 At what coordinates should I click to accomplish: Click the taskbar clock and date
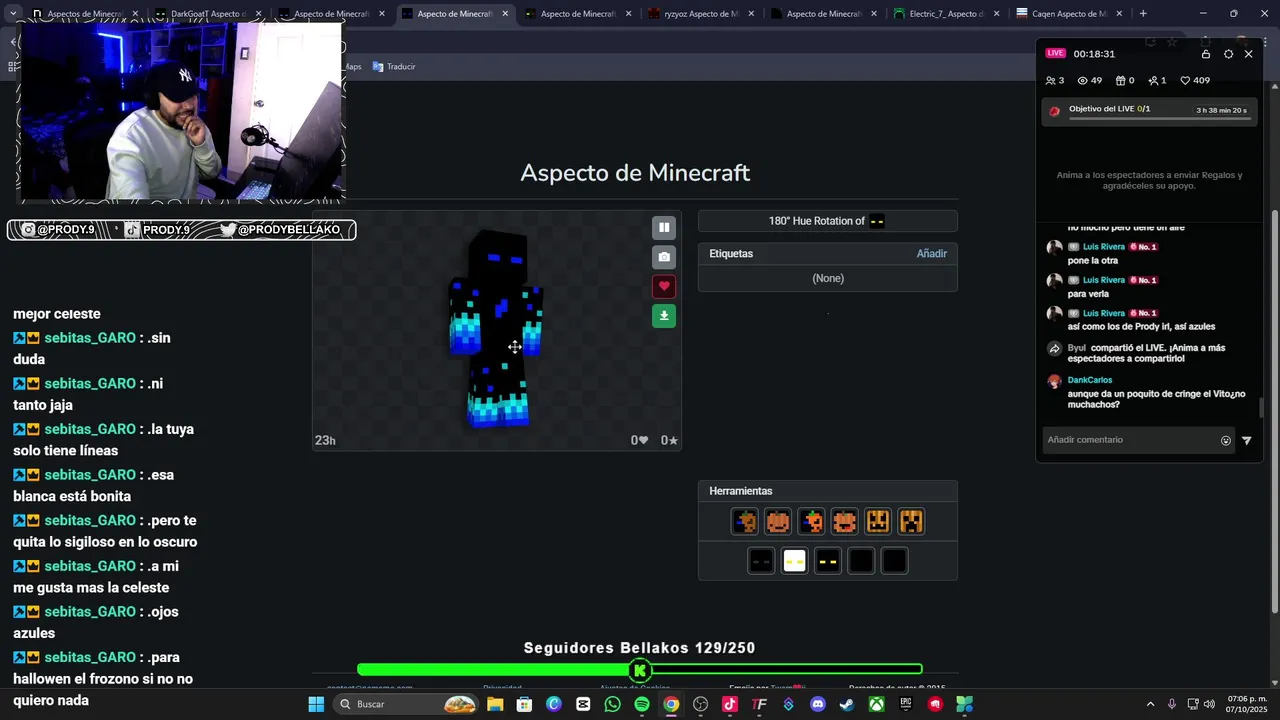pos(1247,704)
